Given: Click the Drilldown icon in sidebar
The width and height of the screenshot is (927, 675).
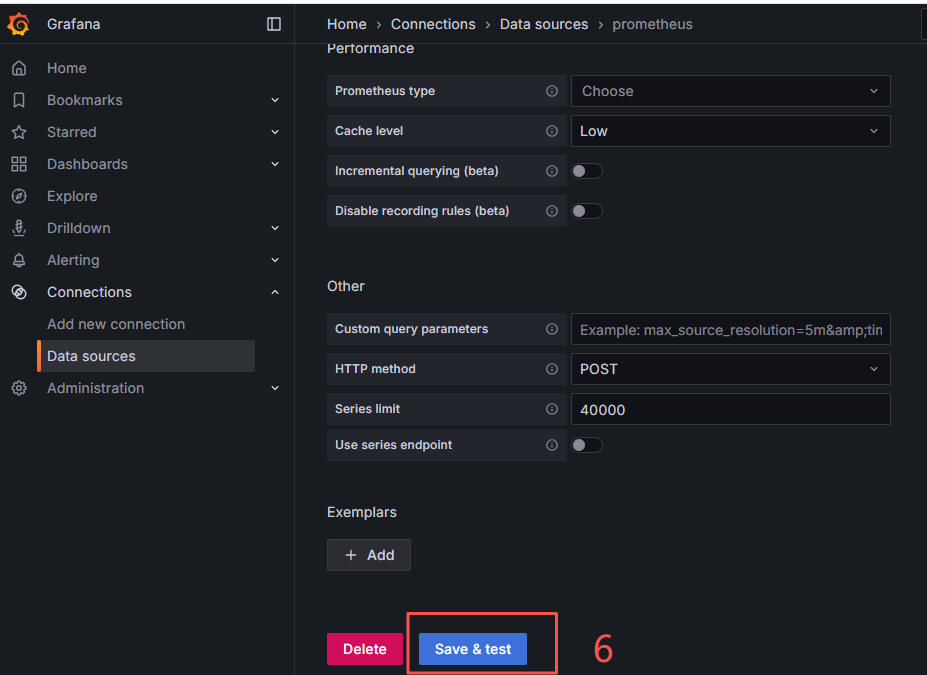Looking at the screenshot, I should click(19, 228).
